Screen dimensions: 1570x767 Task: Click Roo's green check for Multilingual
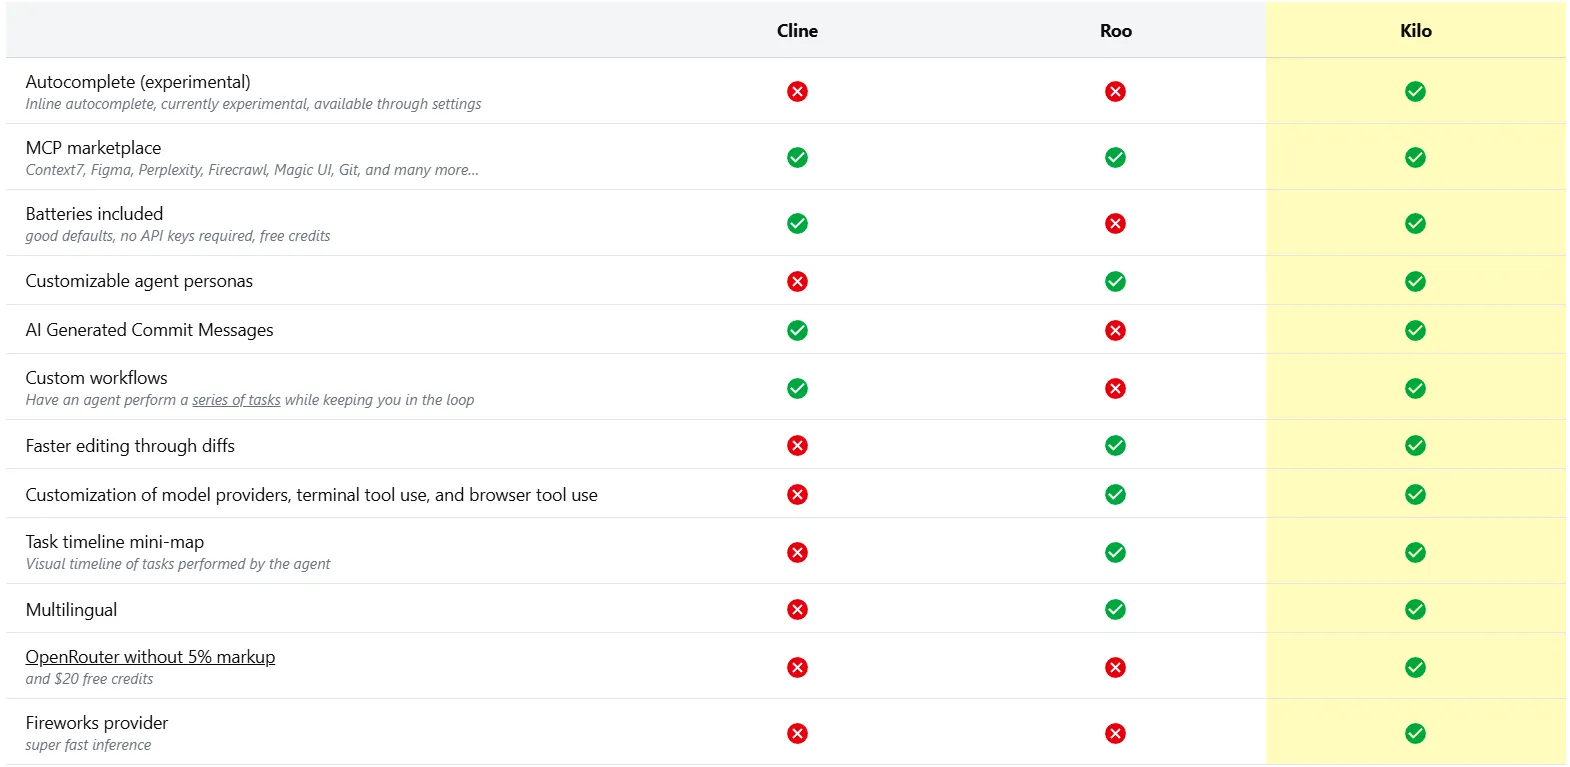tap(1115, 609)
